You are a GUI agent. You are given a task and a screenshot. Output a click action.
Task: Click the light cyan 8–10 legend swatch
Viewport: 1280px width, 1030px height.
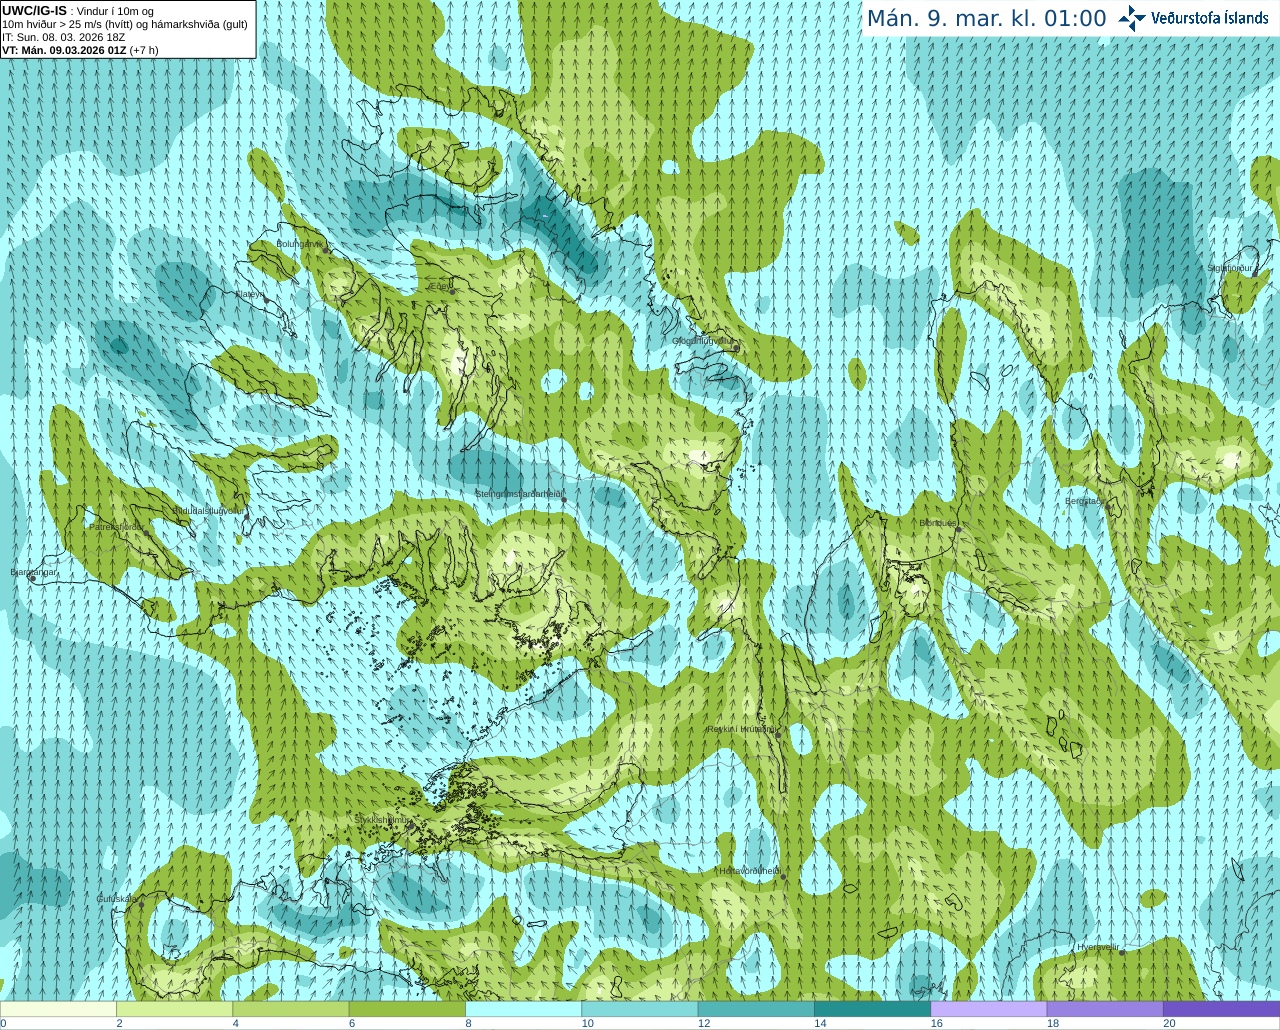(523, 1009)
